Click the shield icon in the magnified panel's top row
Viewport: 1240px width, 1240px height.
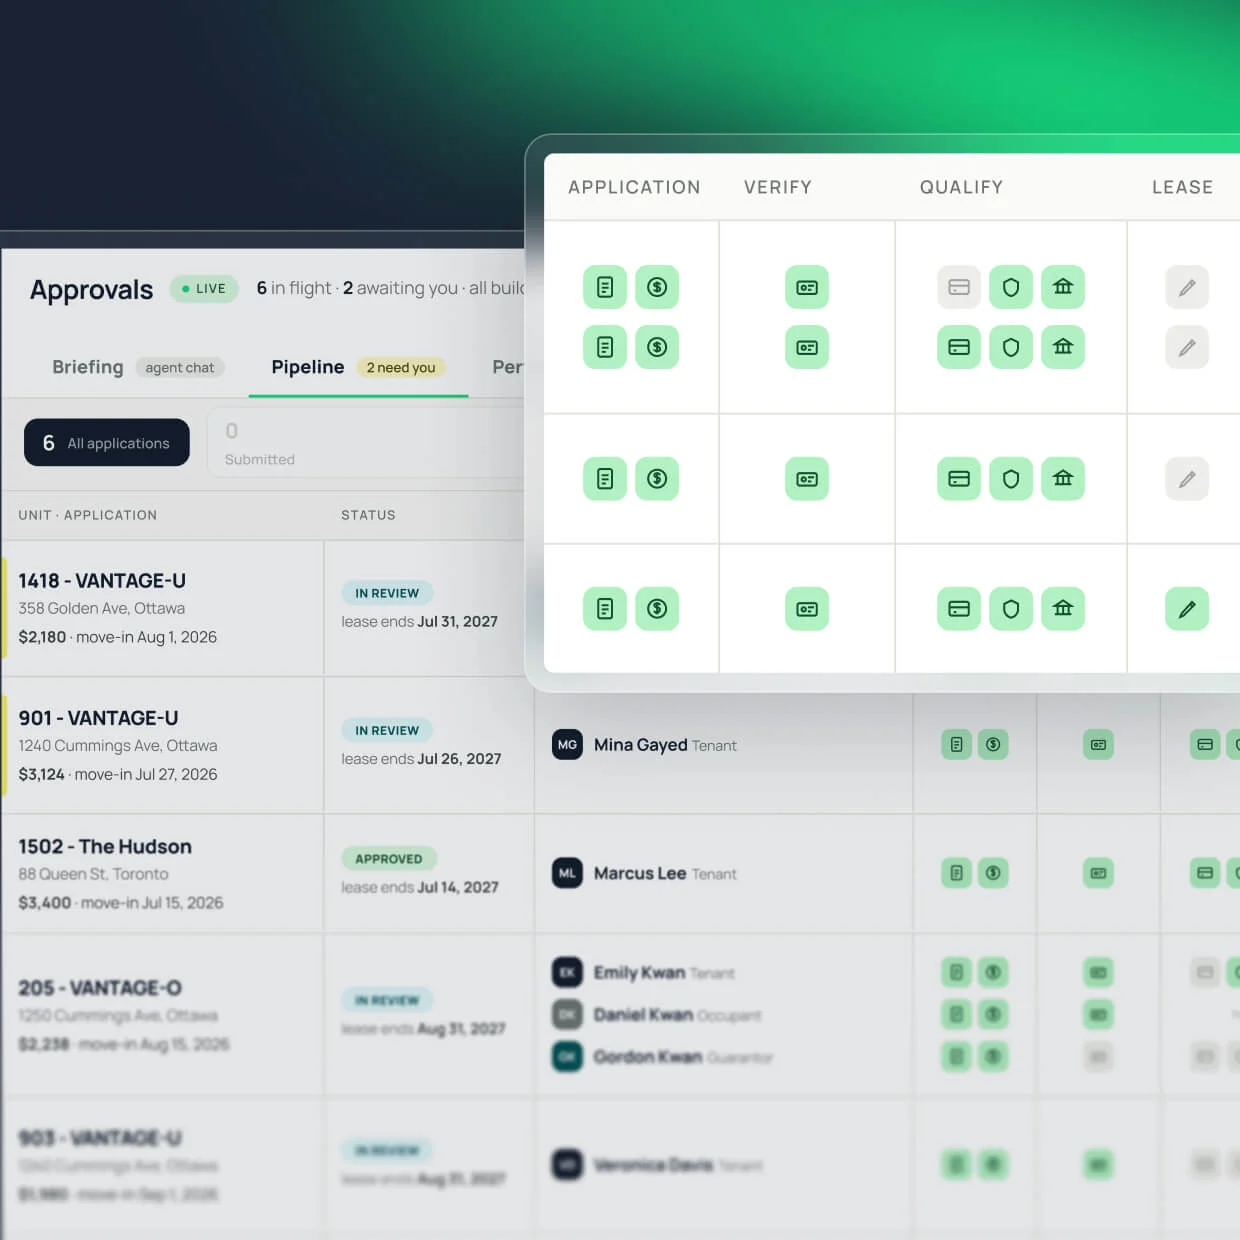coord(1011,287)
